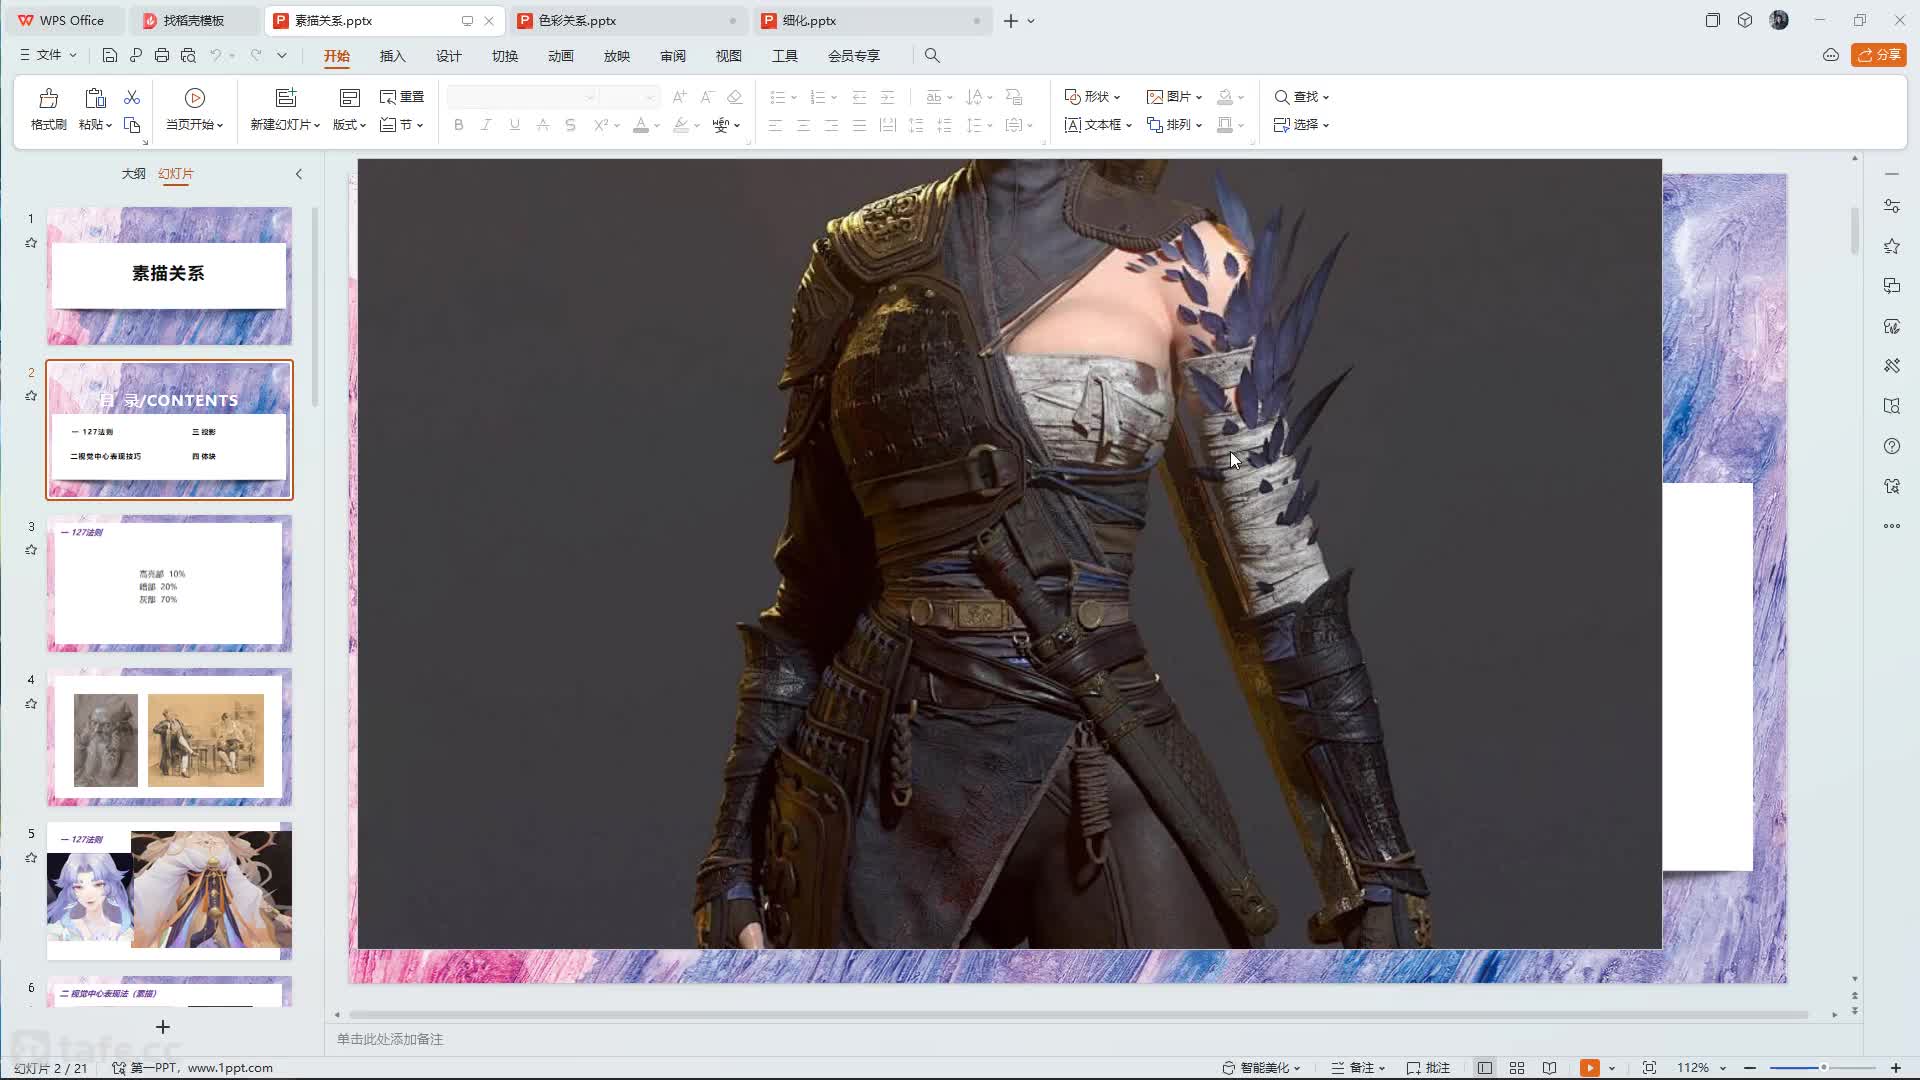Click the zoom slider handle

[1824, 1068]
